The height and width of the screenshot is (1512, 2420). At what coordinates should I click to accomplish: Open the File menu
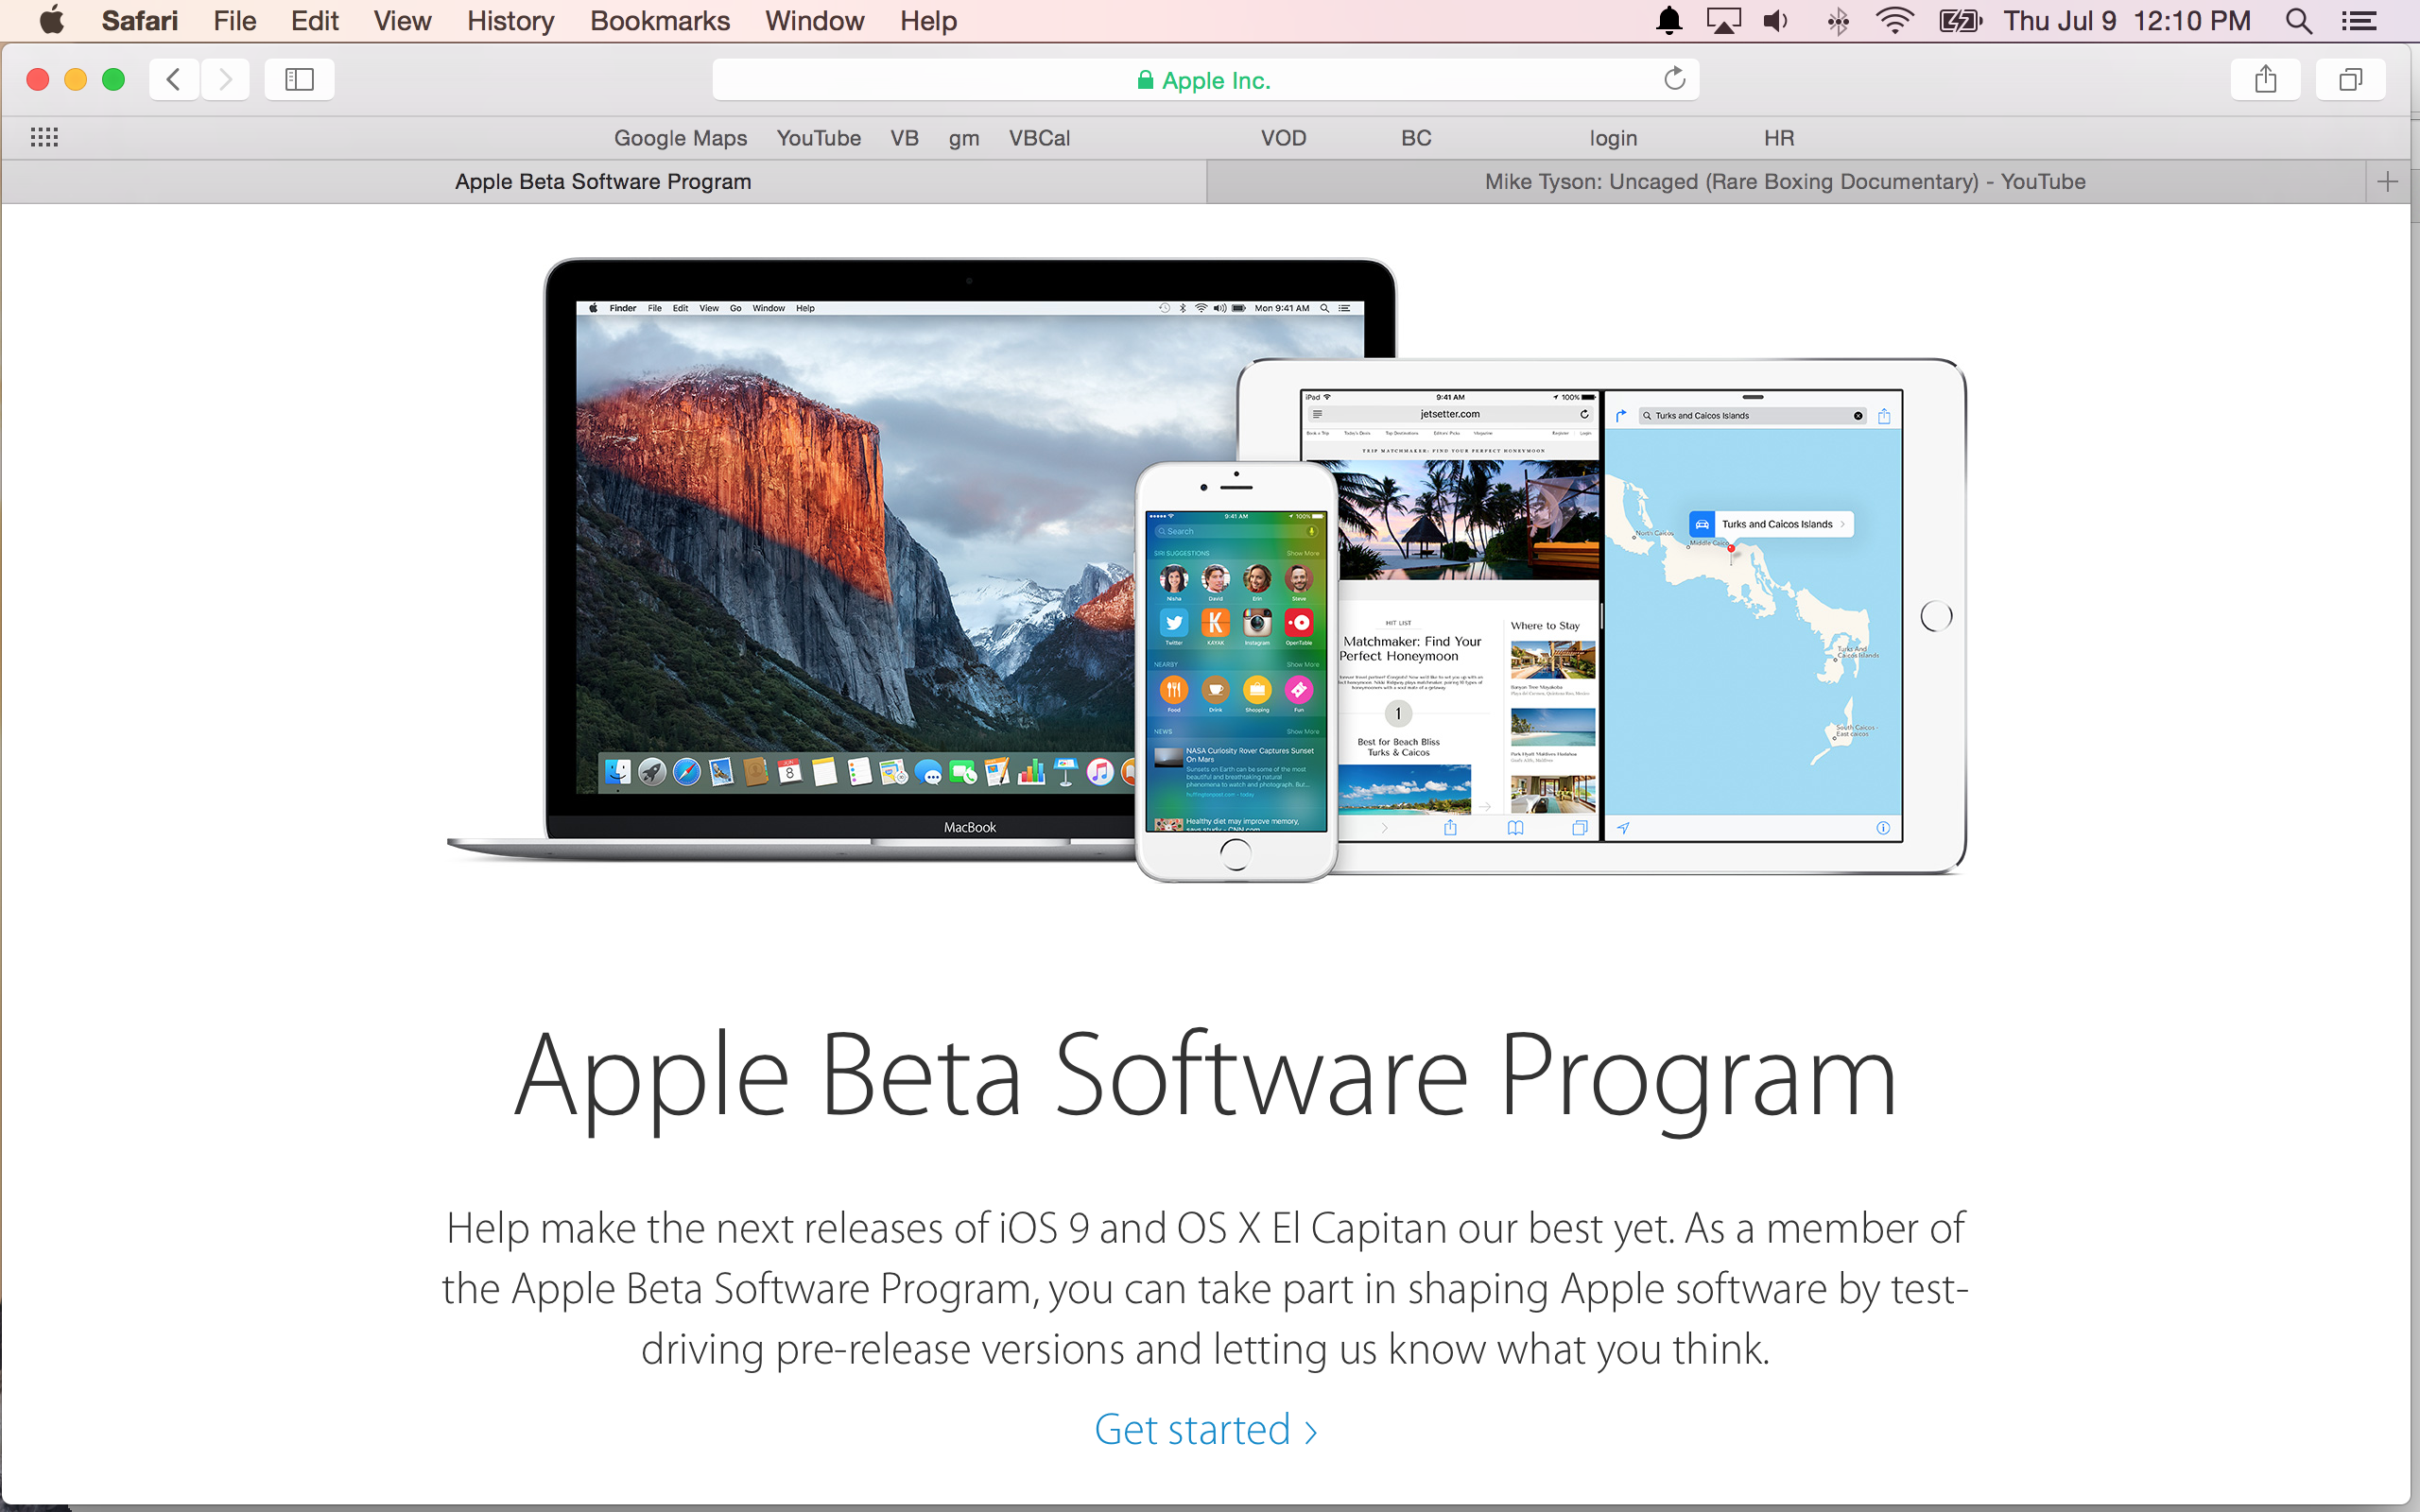234,21
